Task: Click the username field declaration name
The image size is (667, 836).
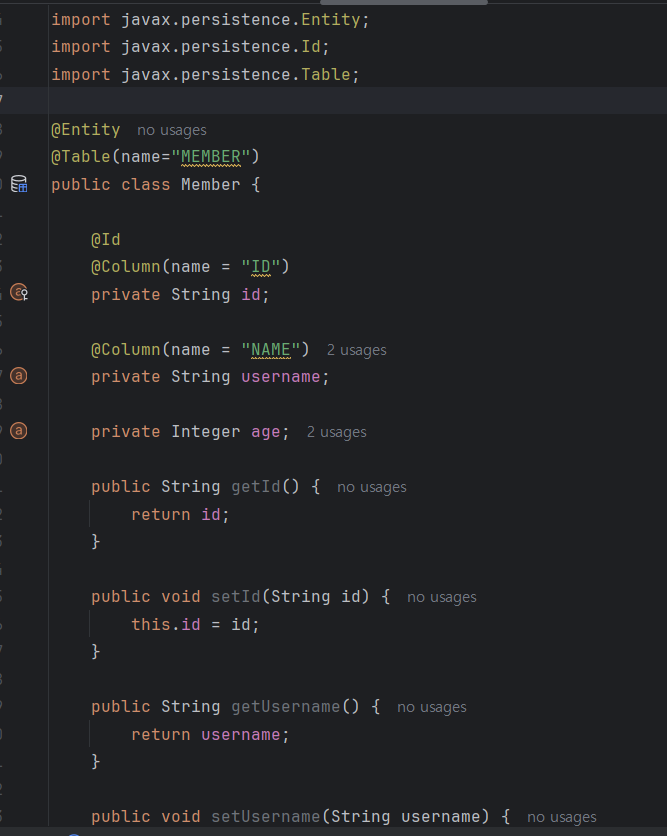Action: click(x=280, y=377)
